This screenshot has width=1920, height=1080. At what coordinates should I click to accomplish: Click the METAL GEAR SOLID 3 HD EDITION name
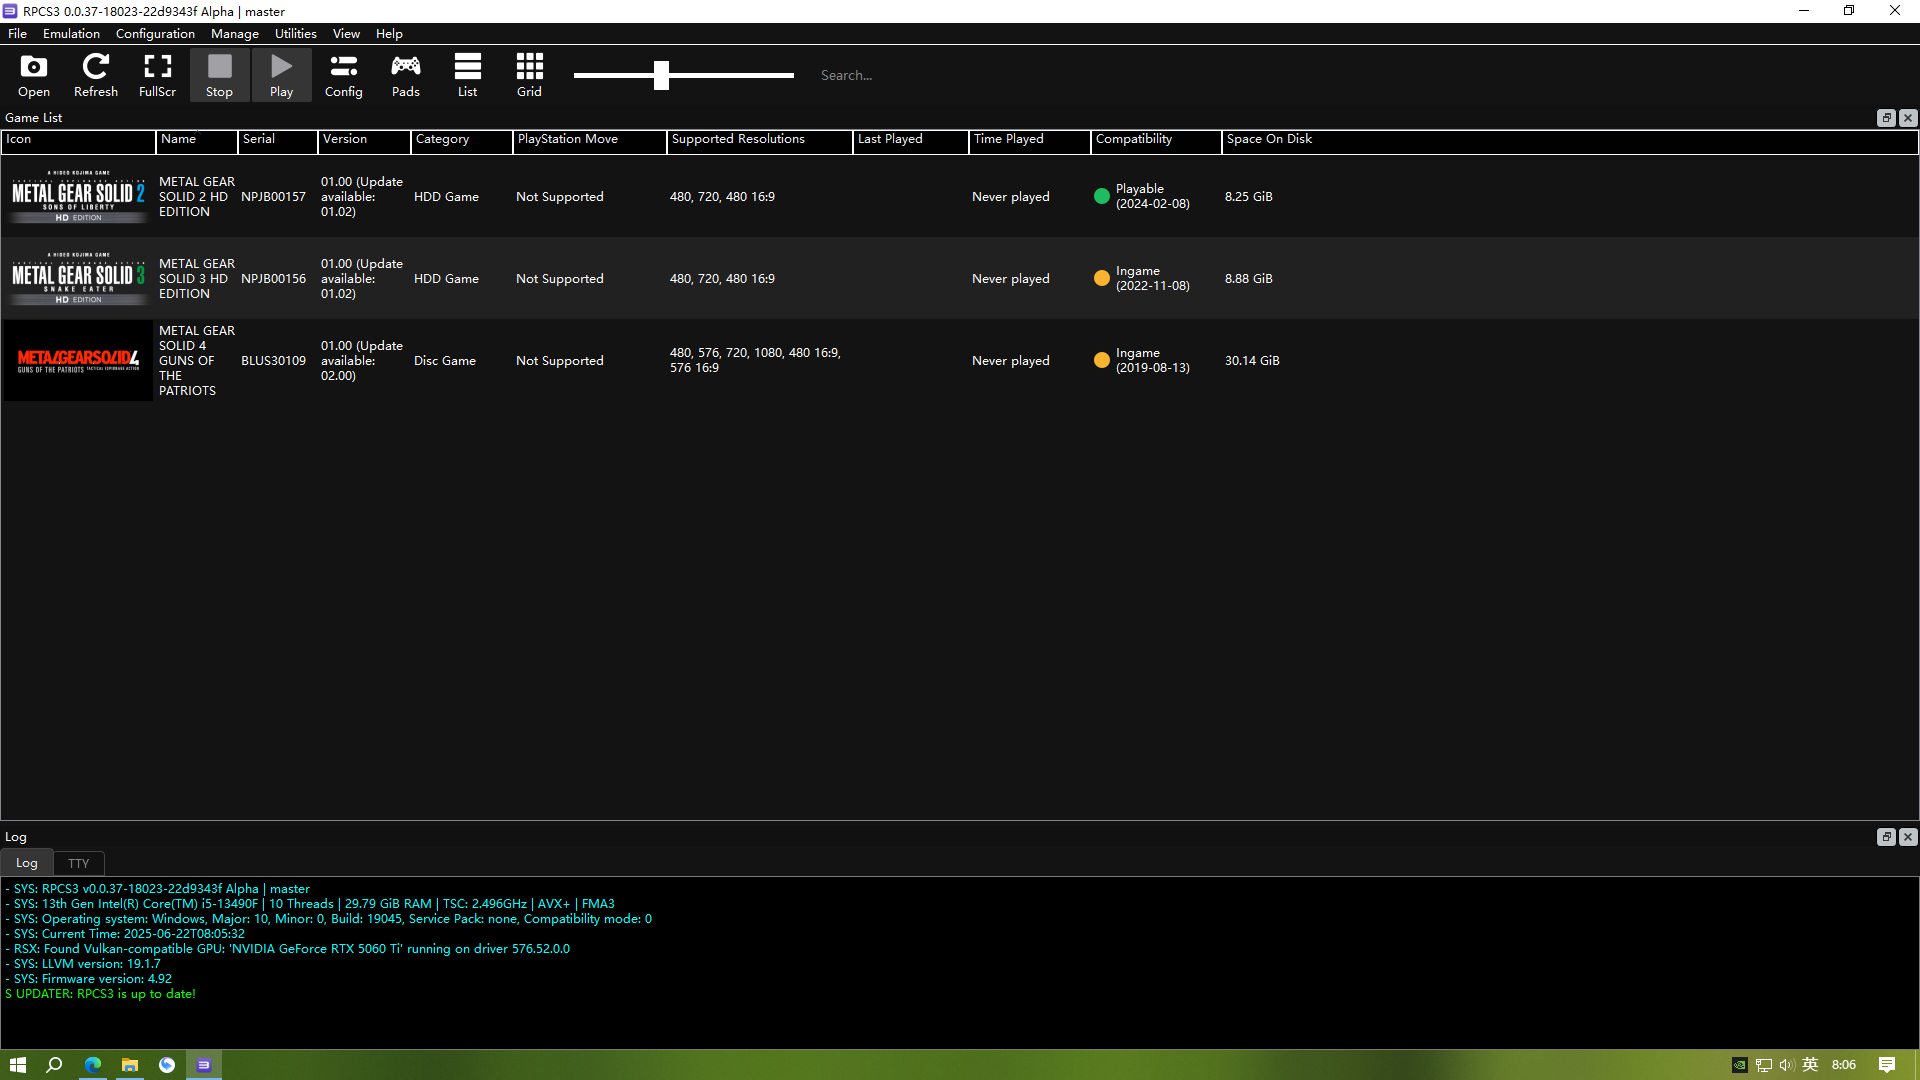tap(197, 278)
